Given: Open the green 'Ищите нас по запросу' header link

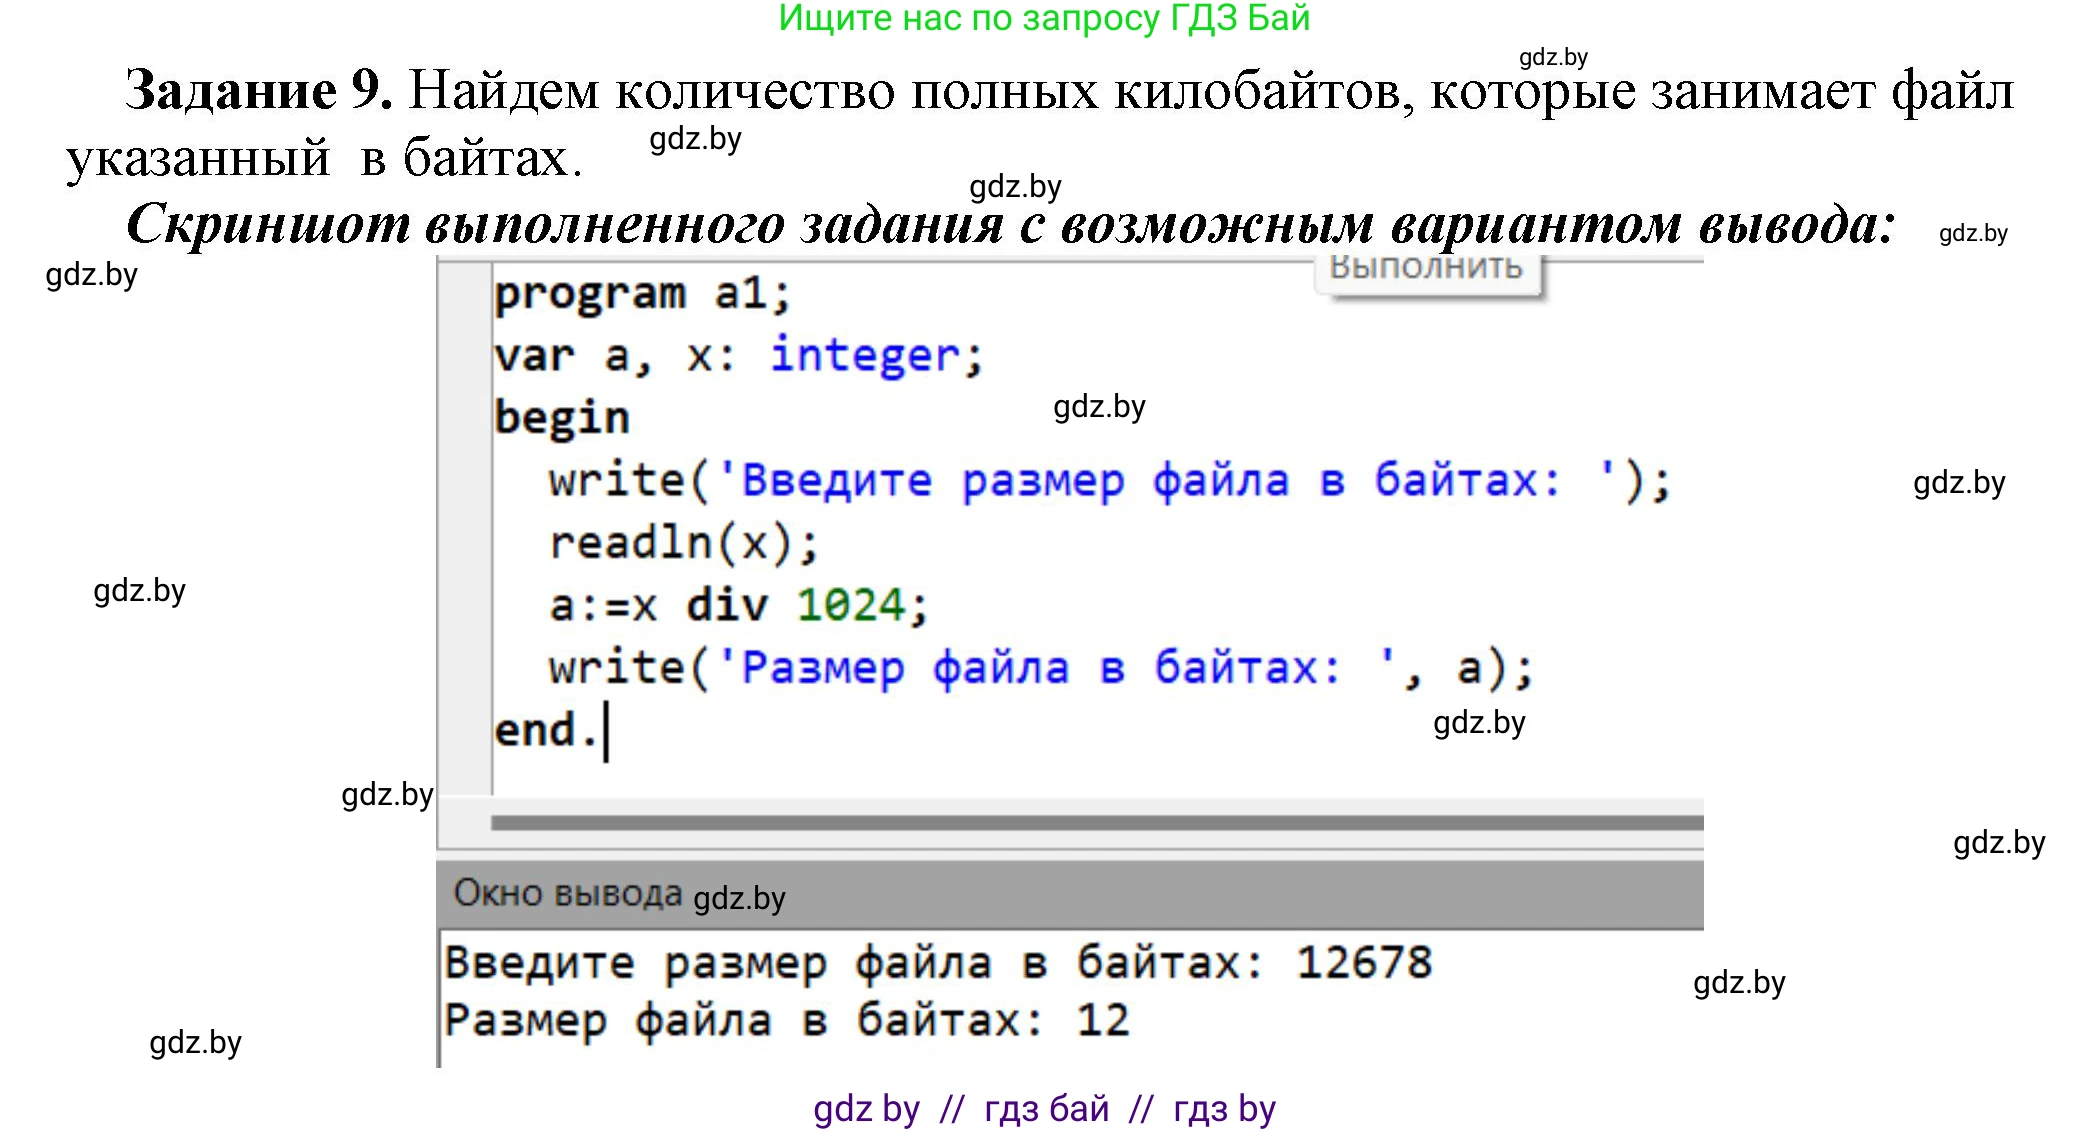Looking at the screenshot, I should [x=1044, y=18].
